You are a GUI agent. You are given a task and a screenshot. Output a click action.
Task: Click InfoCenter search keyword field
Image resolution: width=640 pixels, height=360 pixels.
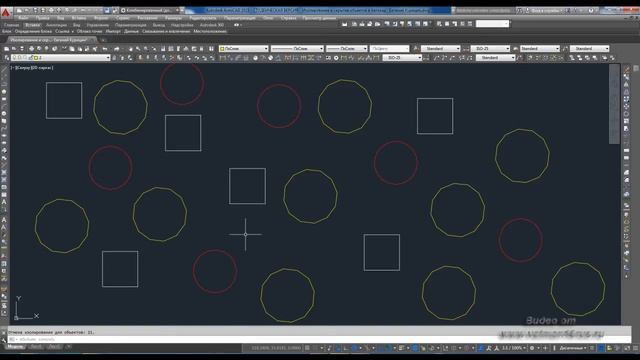[x=485, y=11]
